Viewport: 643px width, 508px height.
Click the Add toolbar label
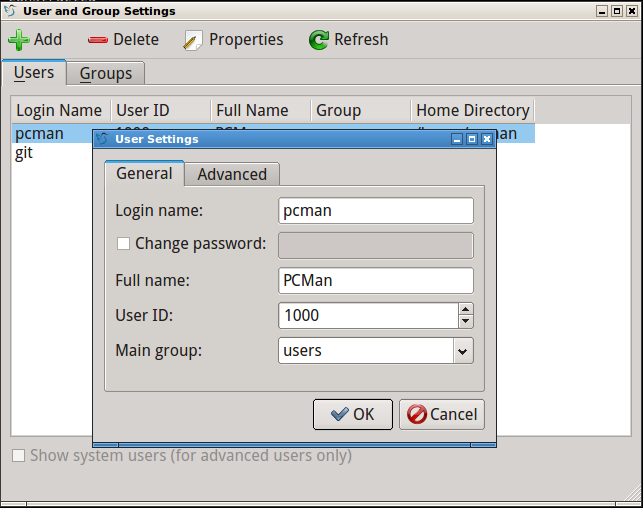point(48,40)
